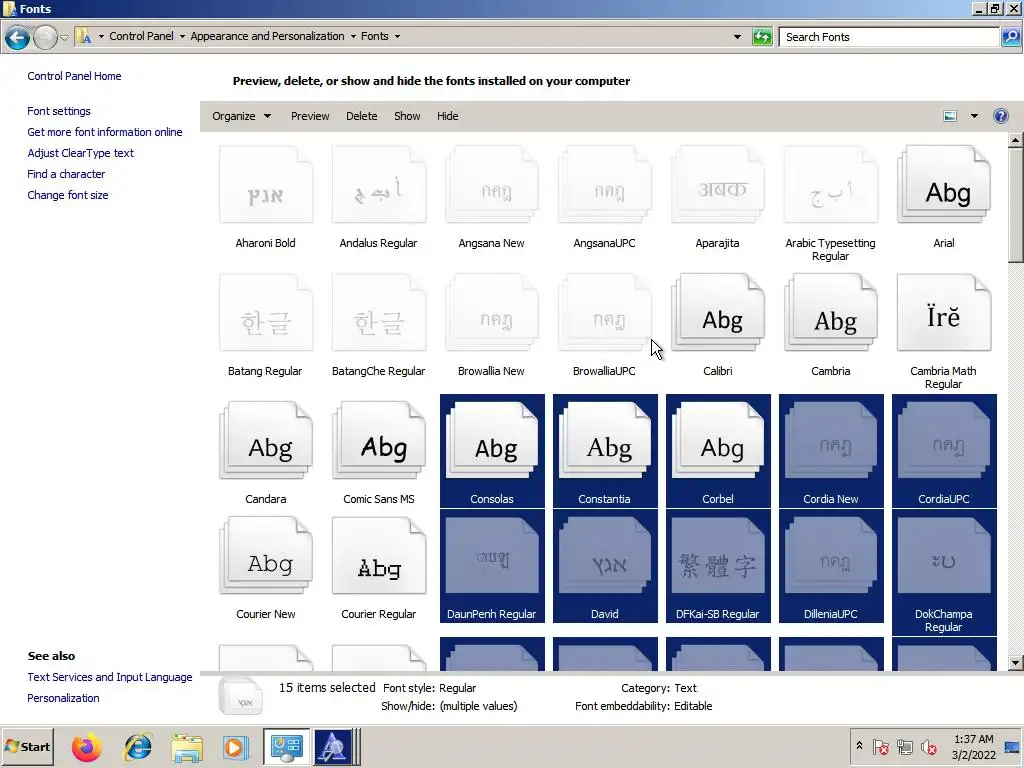Select the Calibri font icon
The image size is (1024, 768).
[x=718, y=313]
